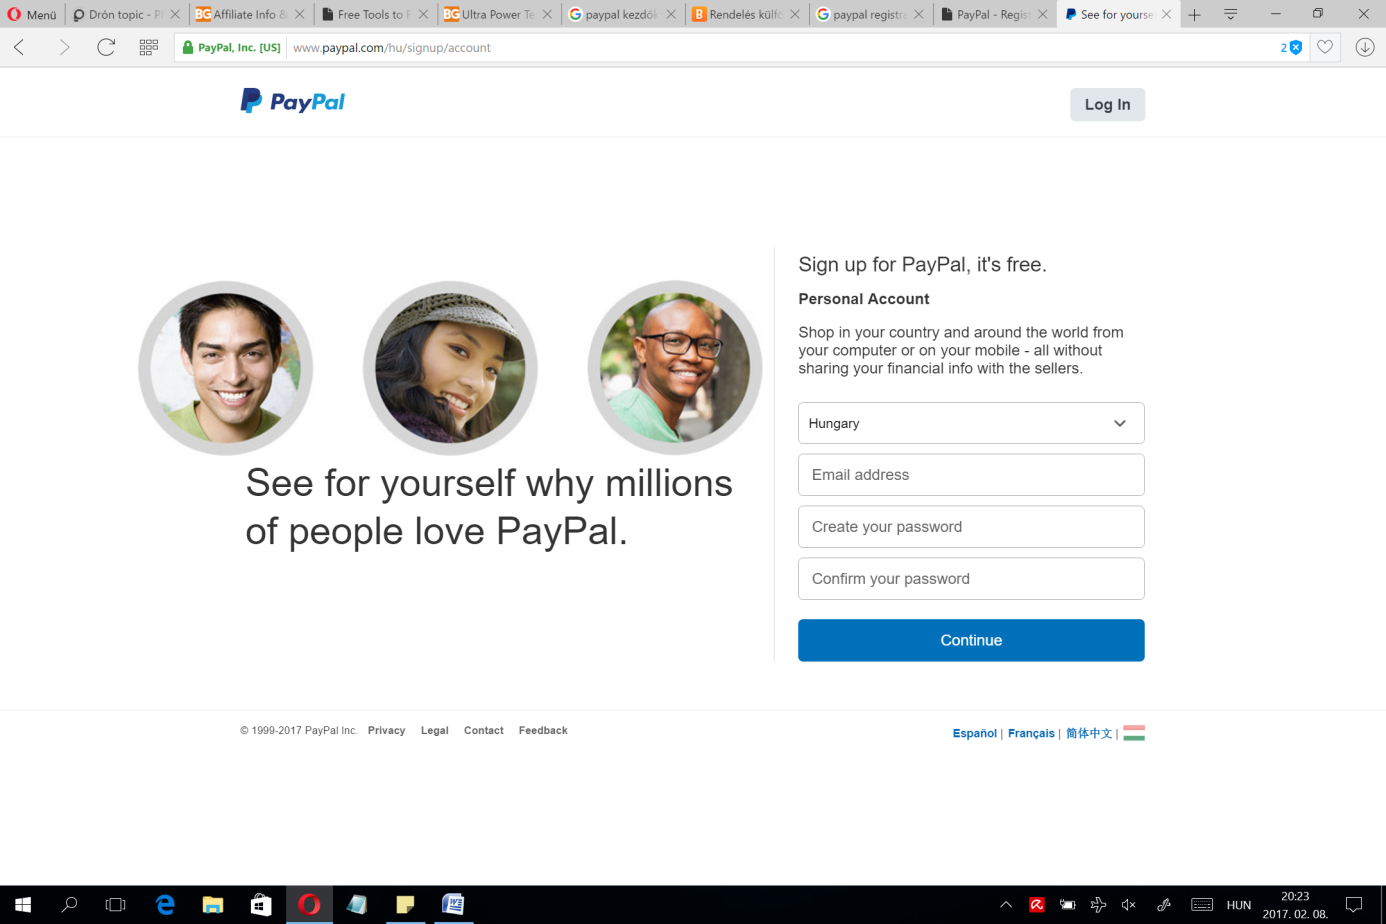This screenshot has height=924, width=1386.
Task: Open Opera Menü button
Action: click(32, 14)
